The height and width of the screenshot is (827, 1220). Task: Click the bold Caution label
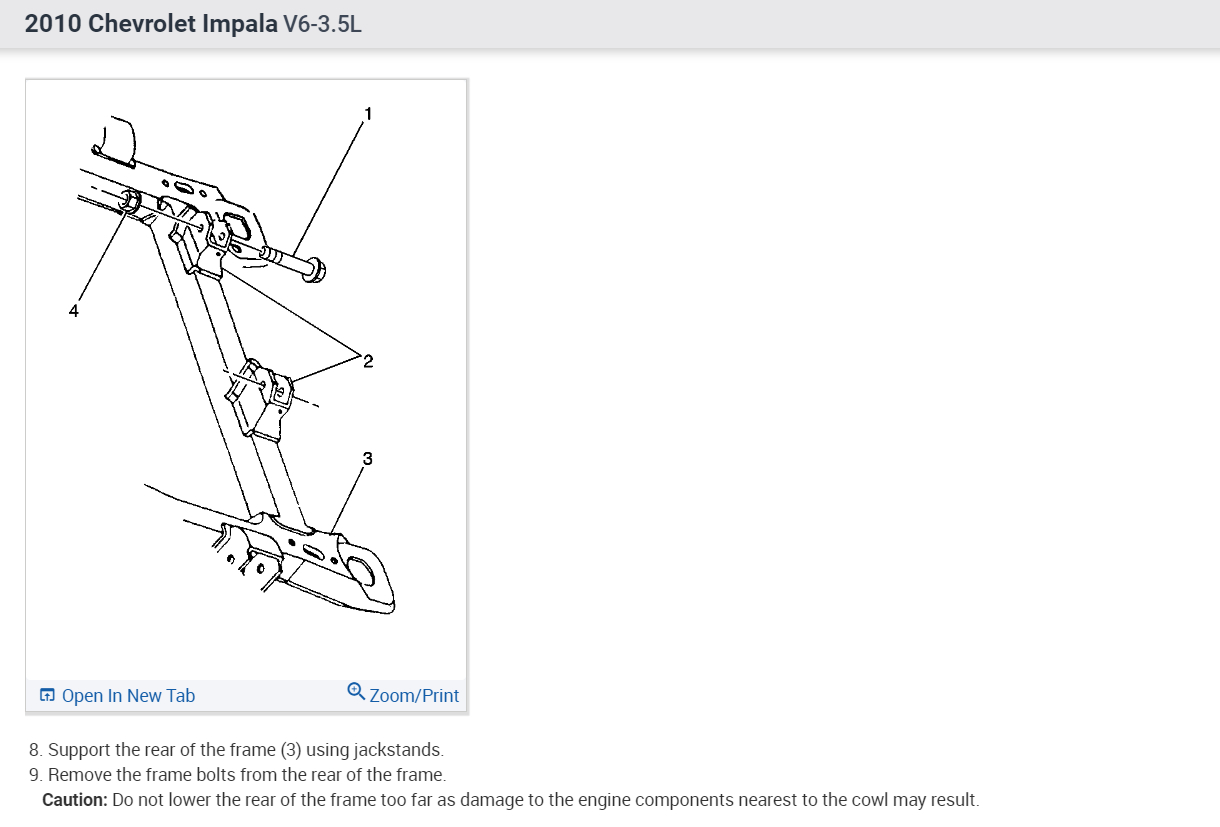pos(75,800)
